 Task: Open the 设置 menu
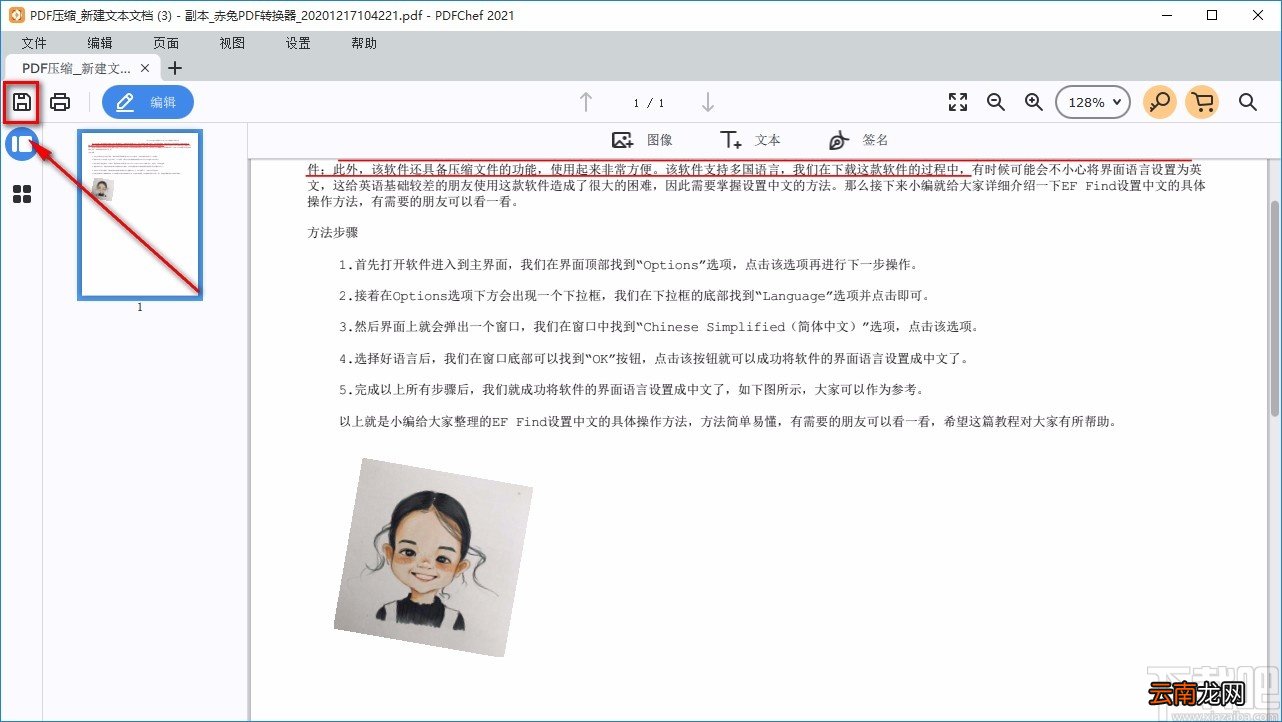tap(298, 43)
